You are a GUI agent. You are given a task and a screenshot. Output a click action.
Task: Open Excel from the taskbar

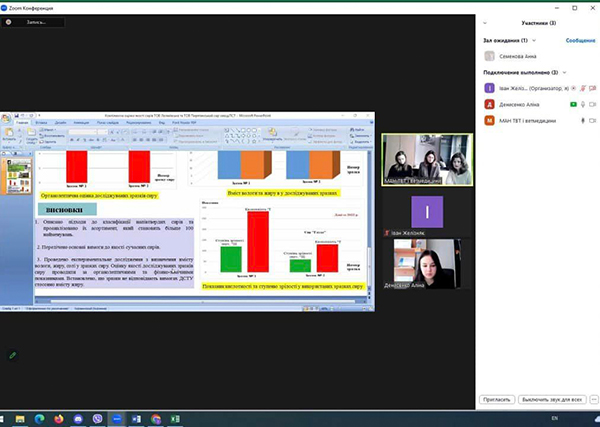[175, 419]
